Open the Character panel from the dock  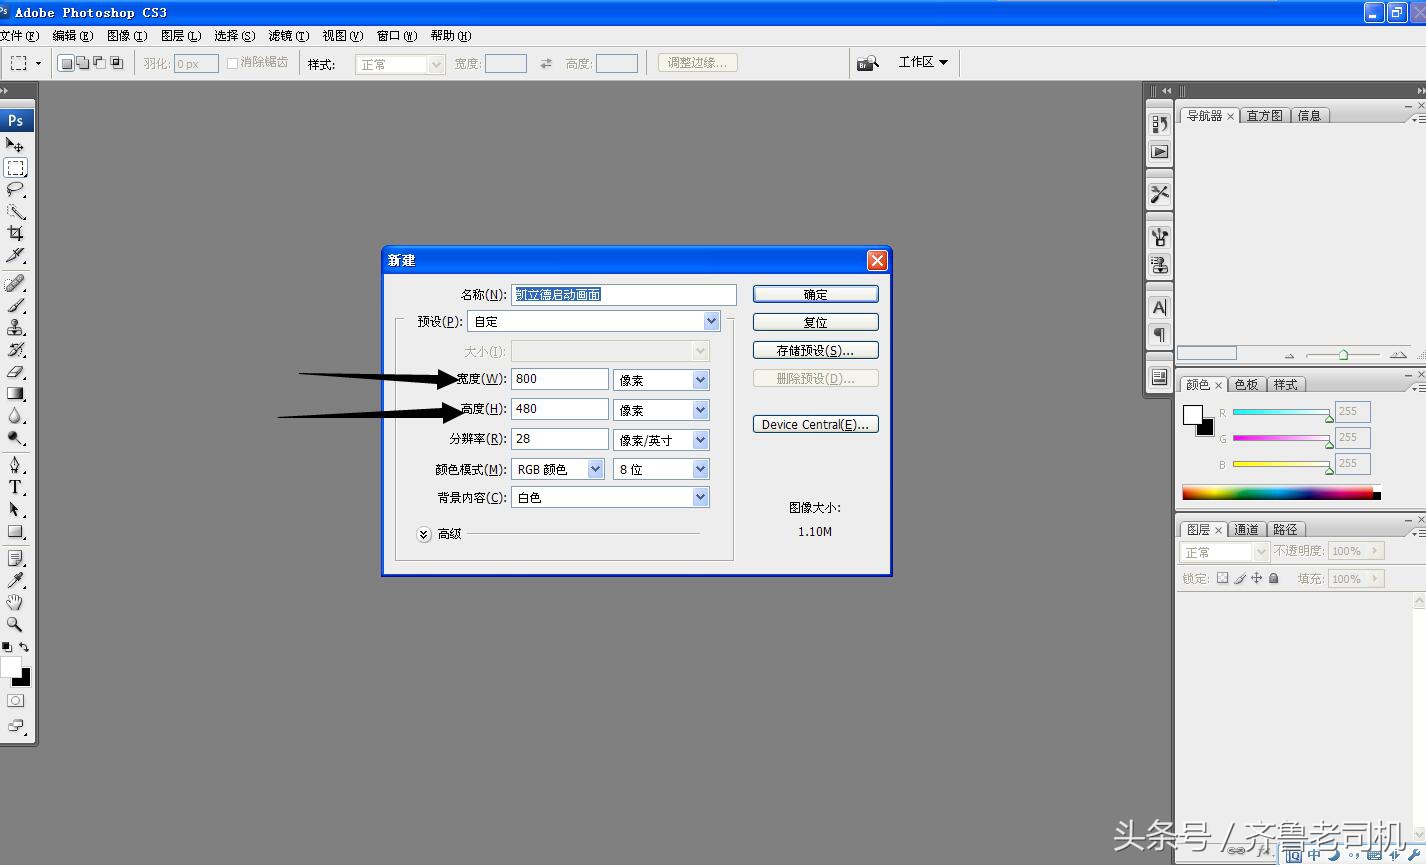click(x=1159, y=307)
